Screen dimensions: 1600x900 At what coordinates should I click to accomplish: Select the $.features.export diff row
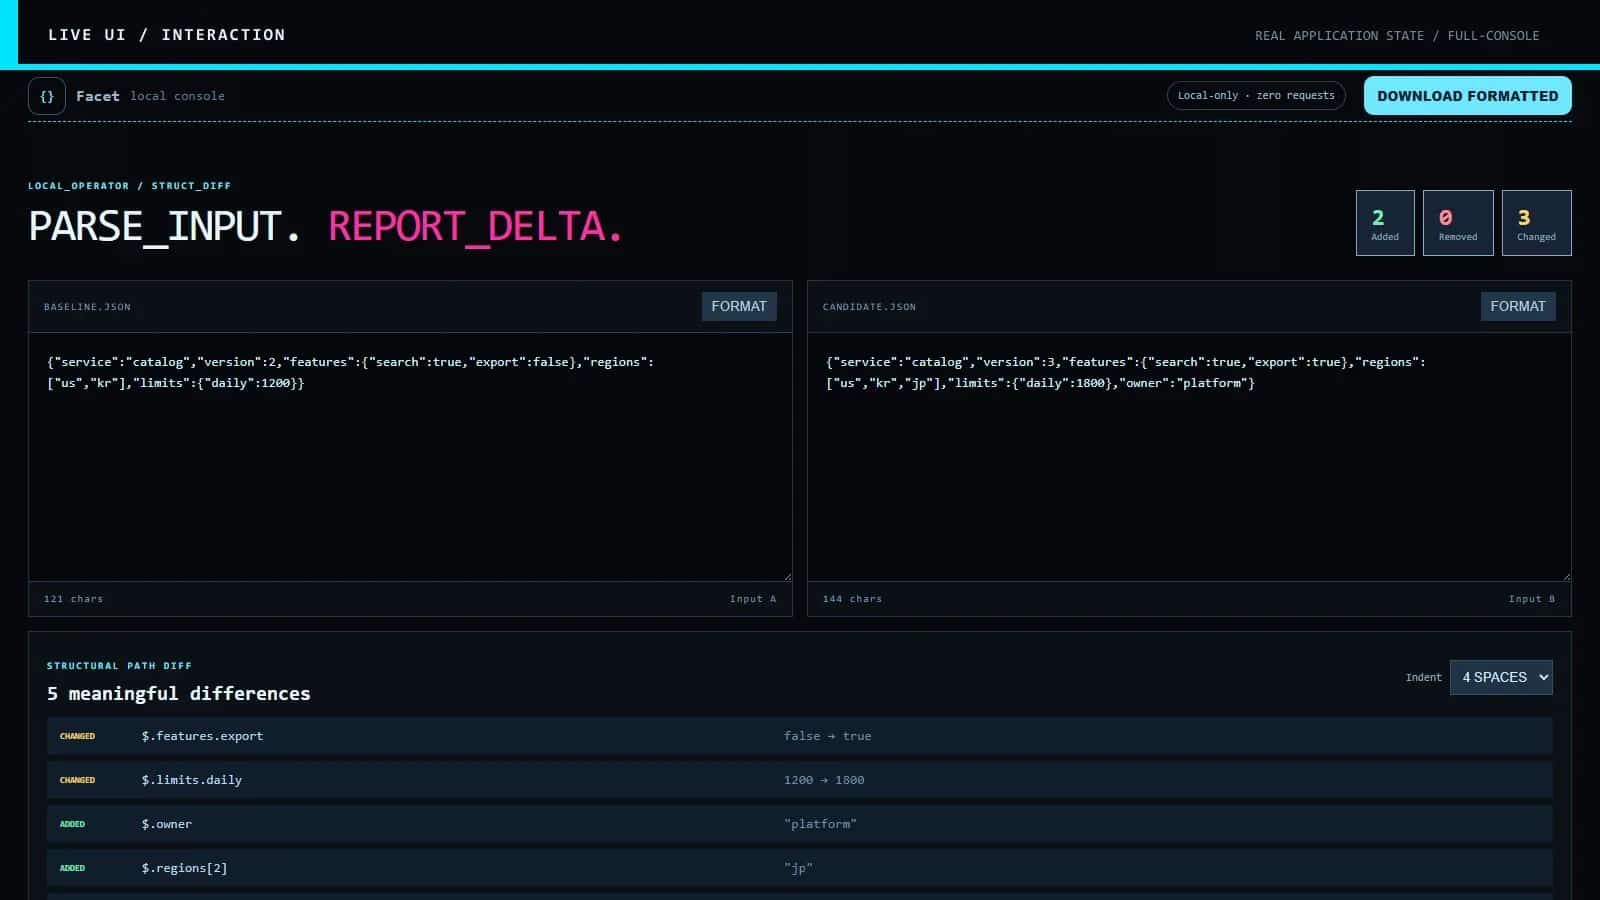[800, 736]
